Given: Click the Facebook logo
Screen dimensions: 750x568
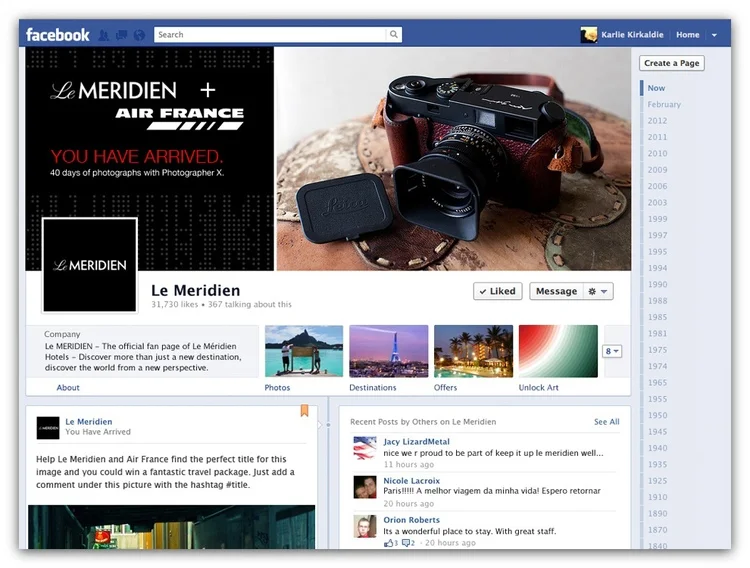Looking at the screenshot, I should [x=57, y=35].
